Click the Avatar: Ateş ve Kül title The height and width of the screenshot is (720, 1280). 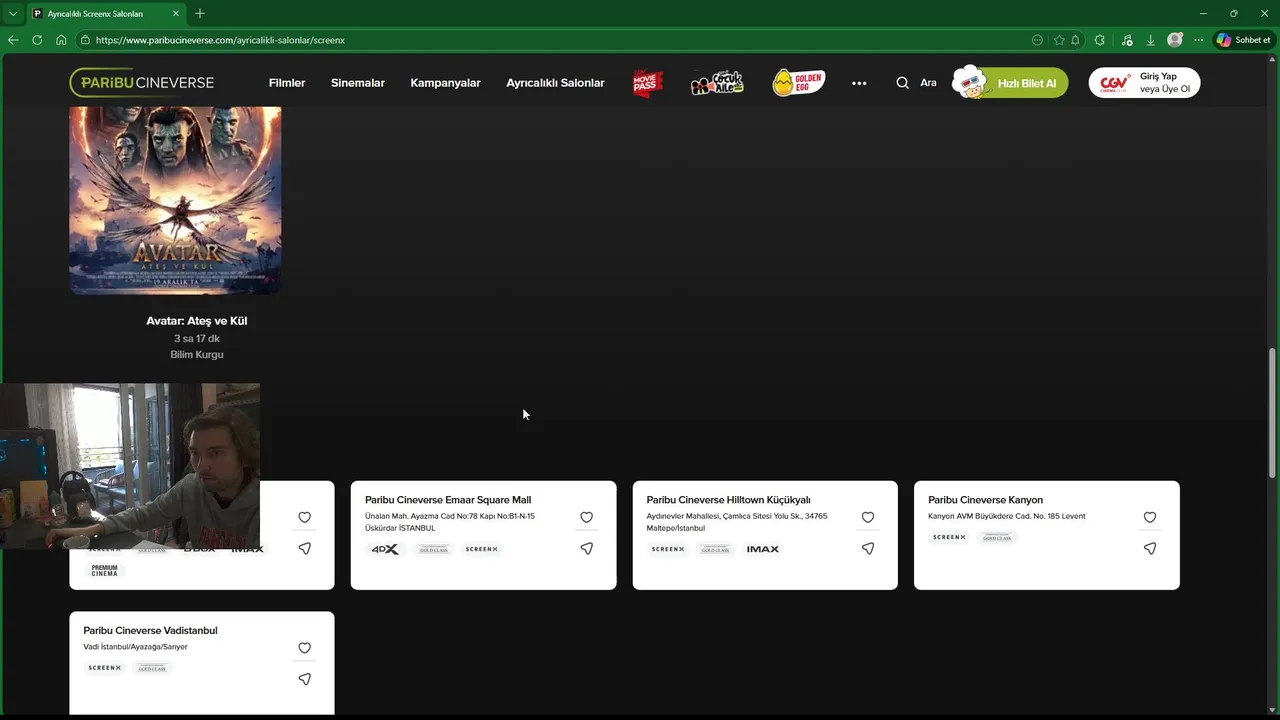[197, 321]
